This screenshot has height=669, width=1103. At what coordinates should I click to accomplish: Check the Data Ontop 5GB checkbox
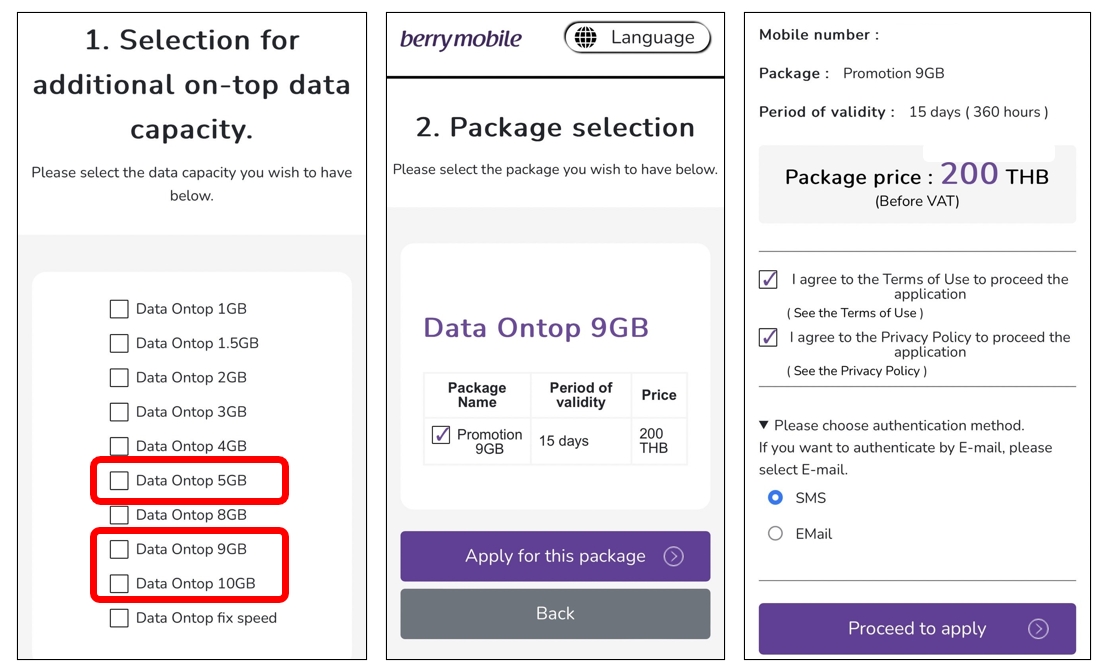[119, 480]
